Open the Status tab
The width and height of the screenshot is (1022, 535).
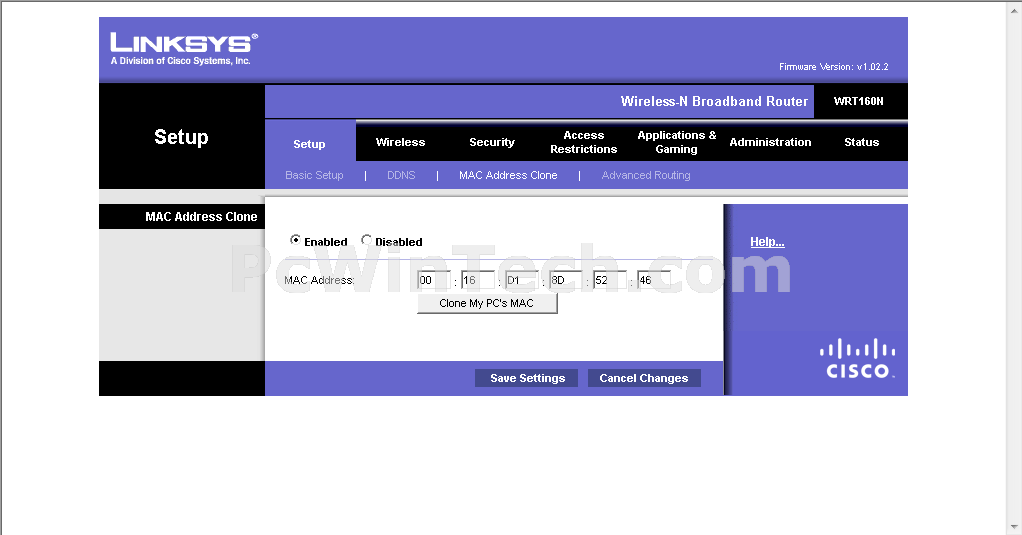coord(862,142)
